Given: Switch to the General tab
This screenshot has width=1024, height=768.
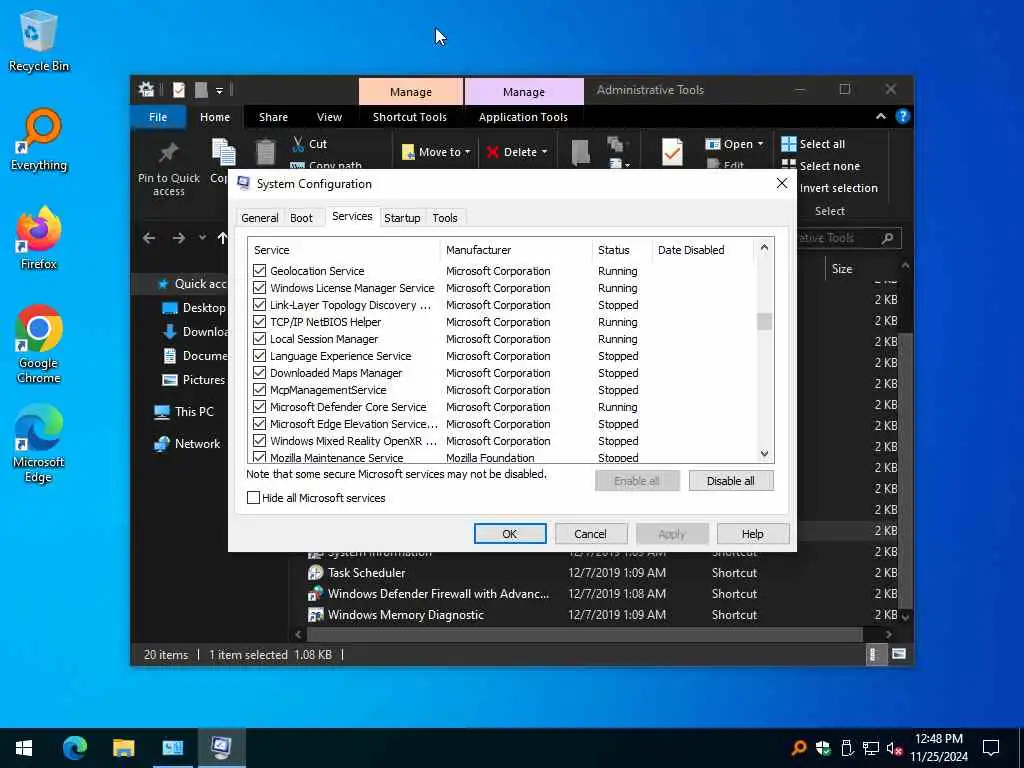Looking at the screenshot, I should tap(259, 217).
